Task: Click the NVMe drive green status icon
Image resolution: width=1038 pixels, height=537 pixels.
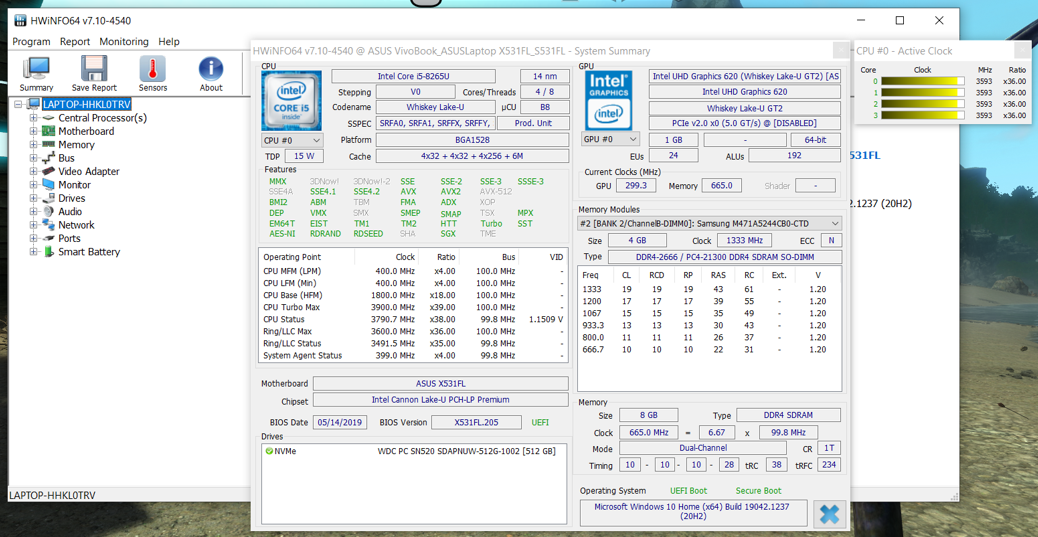Action: [x=269, y=451]
